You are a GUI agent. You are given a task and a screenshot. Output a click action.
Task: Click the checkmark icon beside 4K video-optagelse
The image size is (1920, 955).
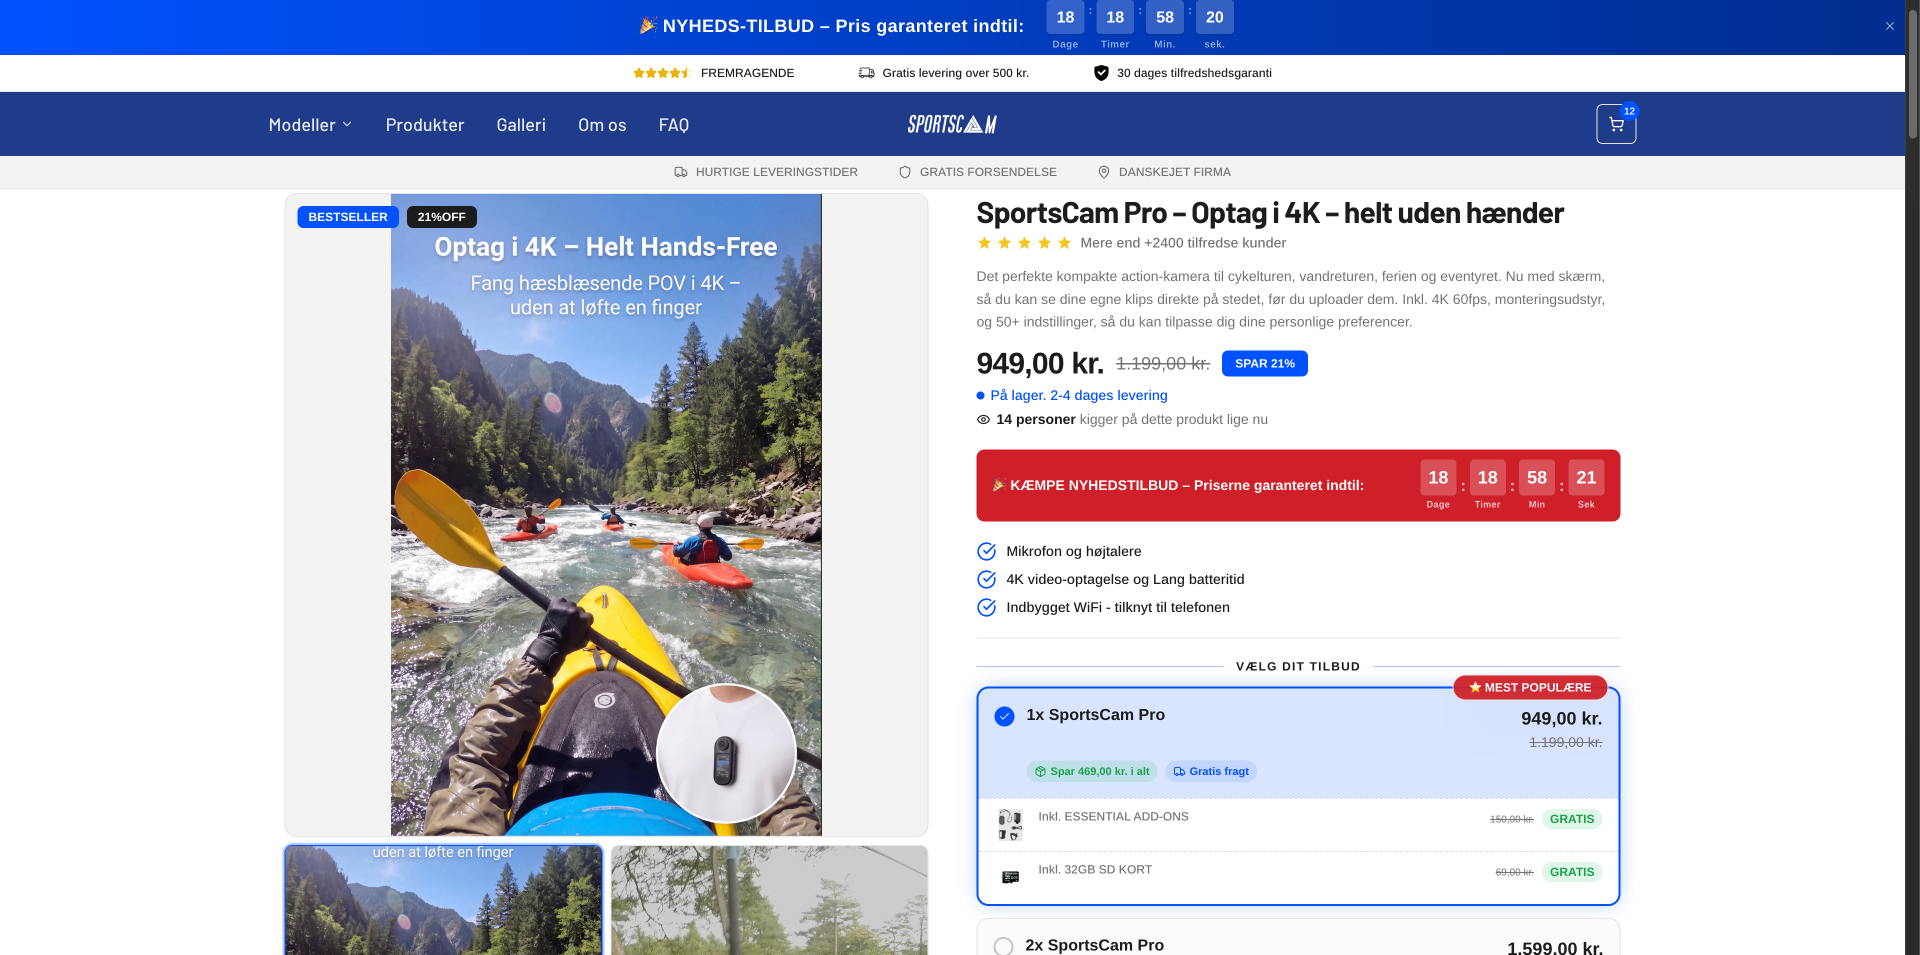click(x=986, y=579)
